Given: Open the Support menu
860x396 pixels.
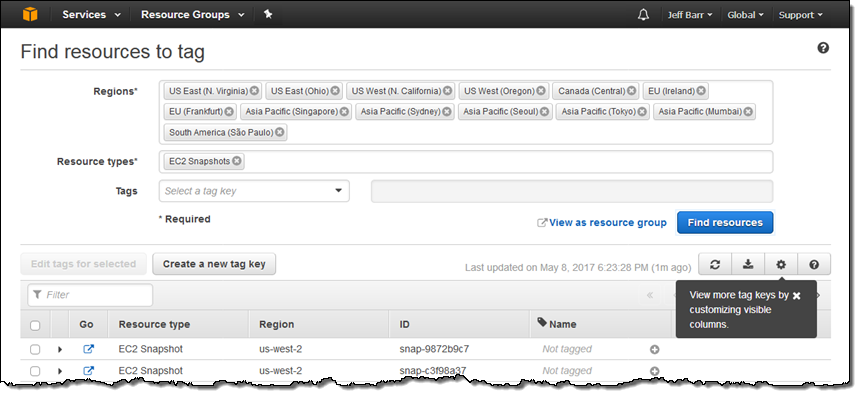Looking at the screenshot, I should (x=801, y=15).
